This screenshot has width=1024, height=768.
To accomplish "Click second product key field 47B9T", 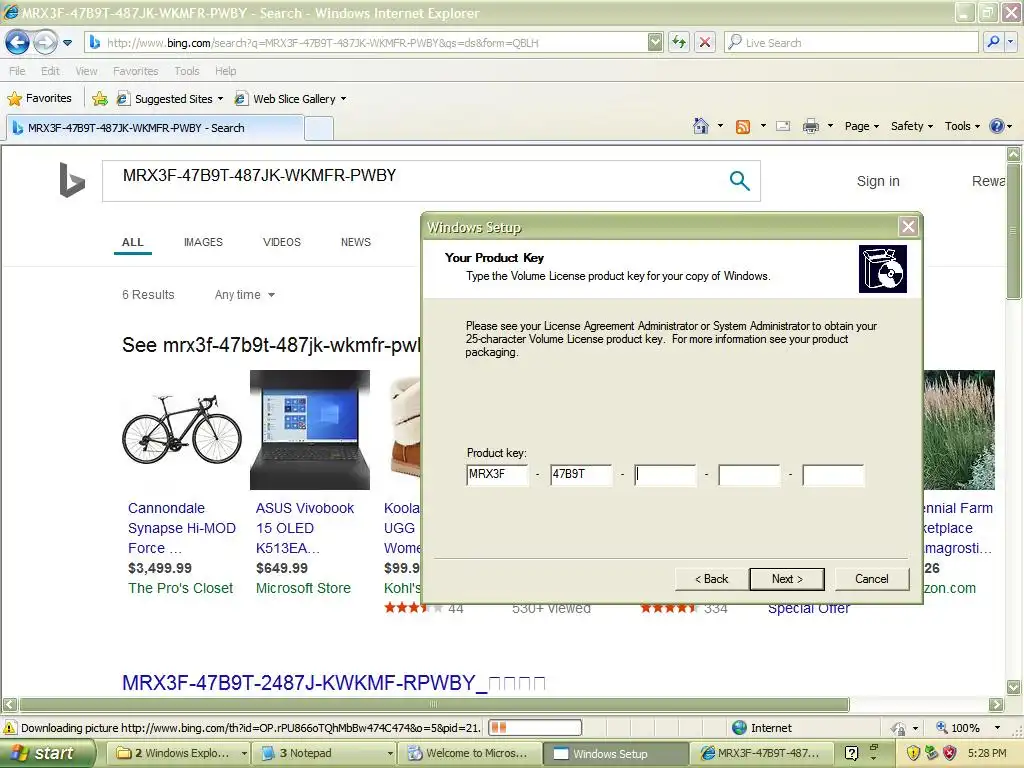I will (581, 475).
